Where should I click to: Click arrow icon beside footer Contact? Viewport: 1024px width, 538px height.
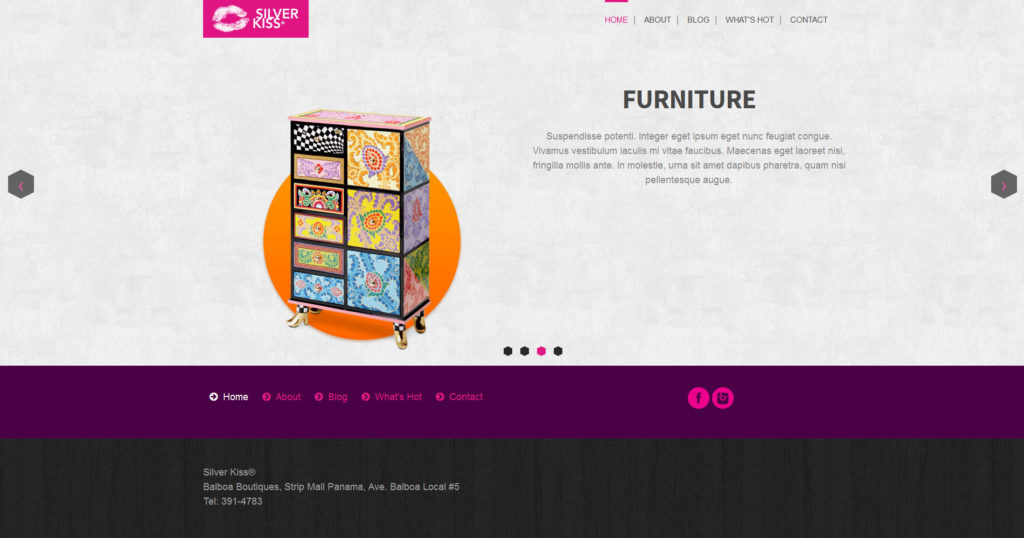click(x=440, y=397)
